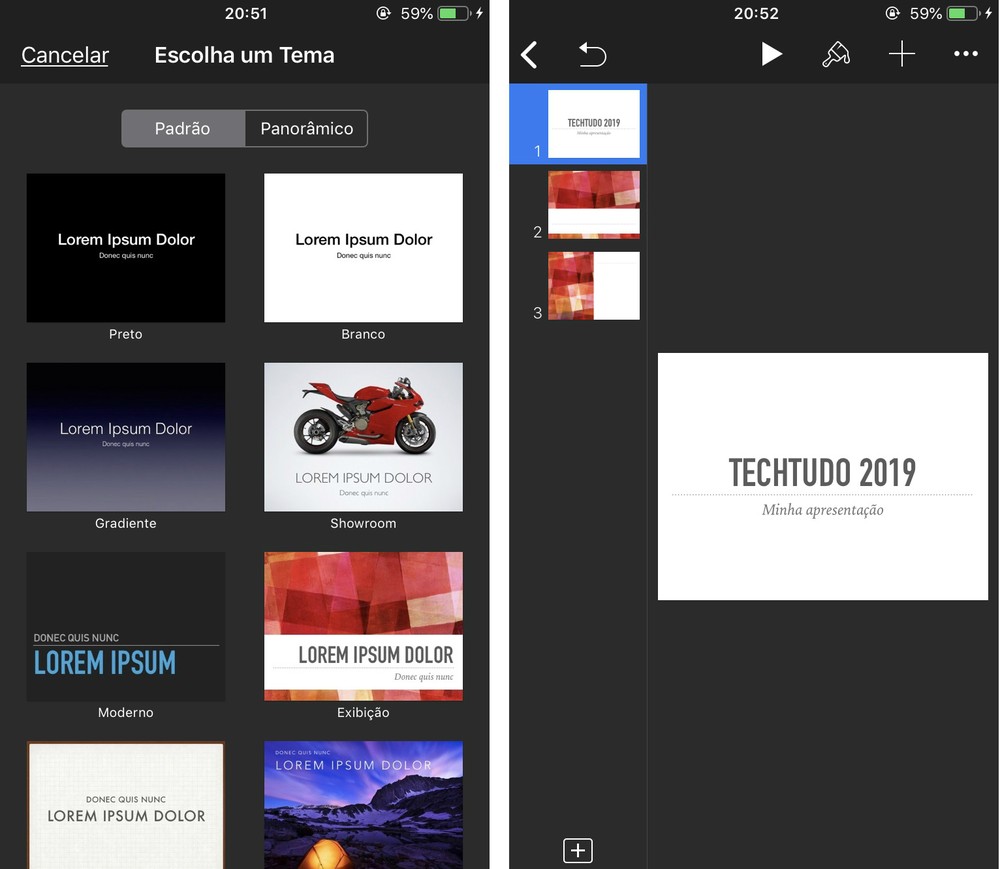
Task: Open the Format paintbrush tool
Action: [836, 54]
